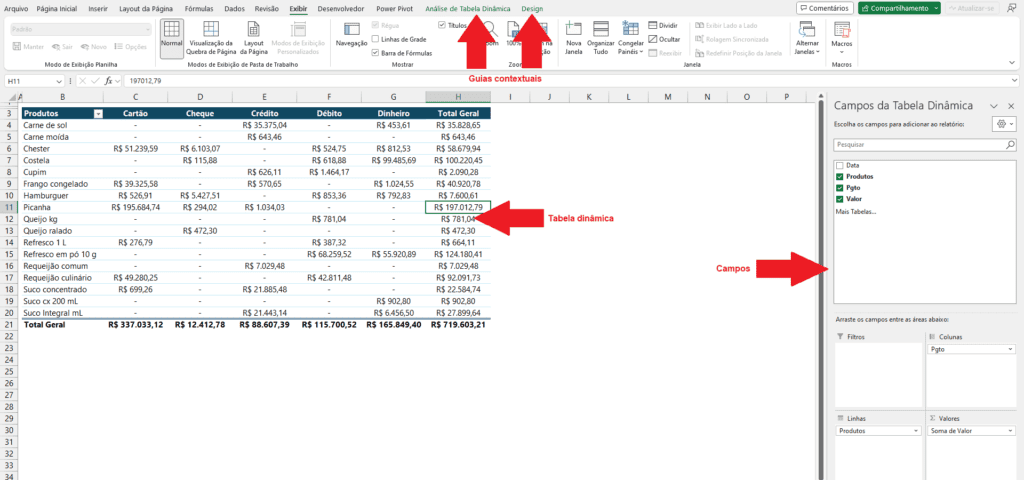Click Exibir Lado a Lado button

pyautogui.click(x=726, y=25)
